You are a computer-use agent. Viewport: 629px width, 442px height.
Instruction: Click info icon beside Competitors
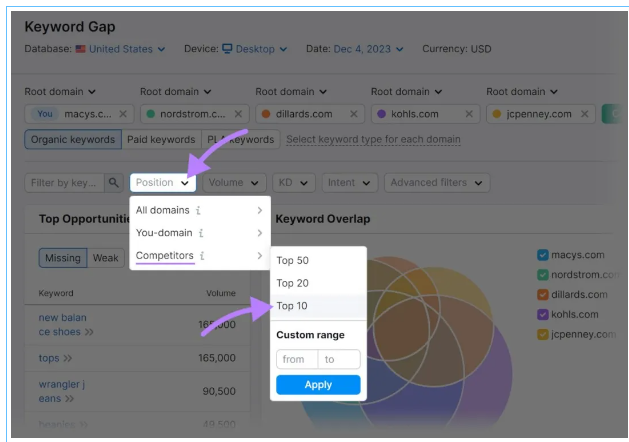coord(202,255)
